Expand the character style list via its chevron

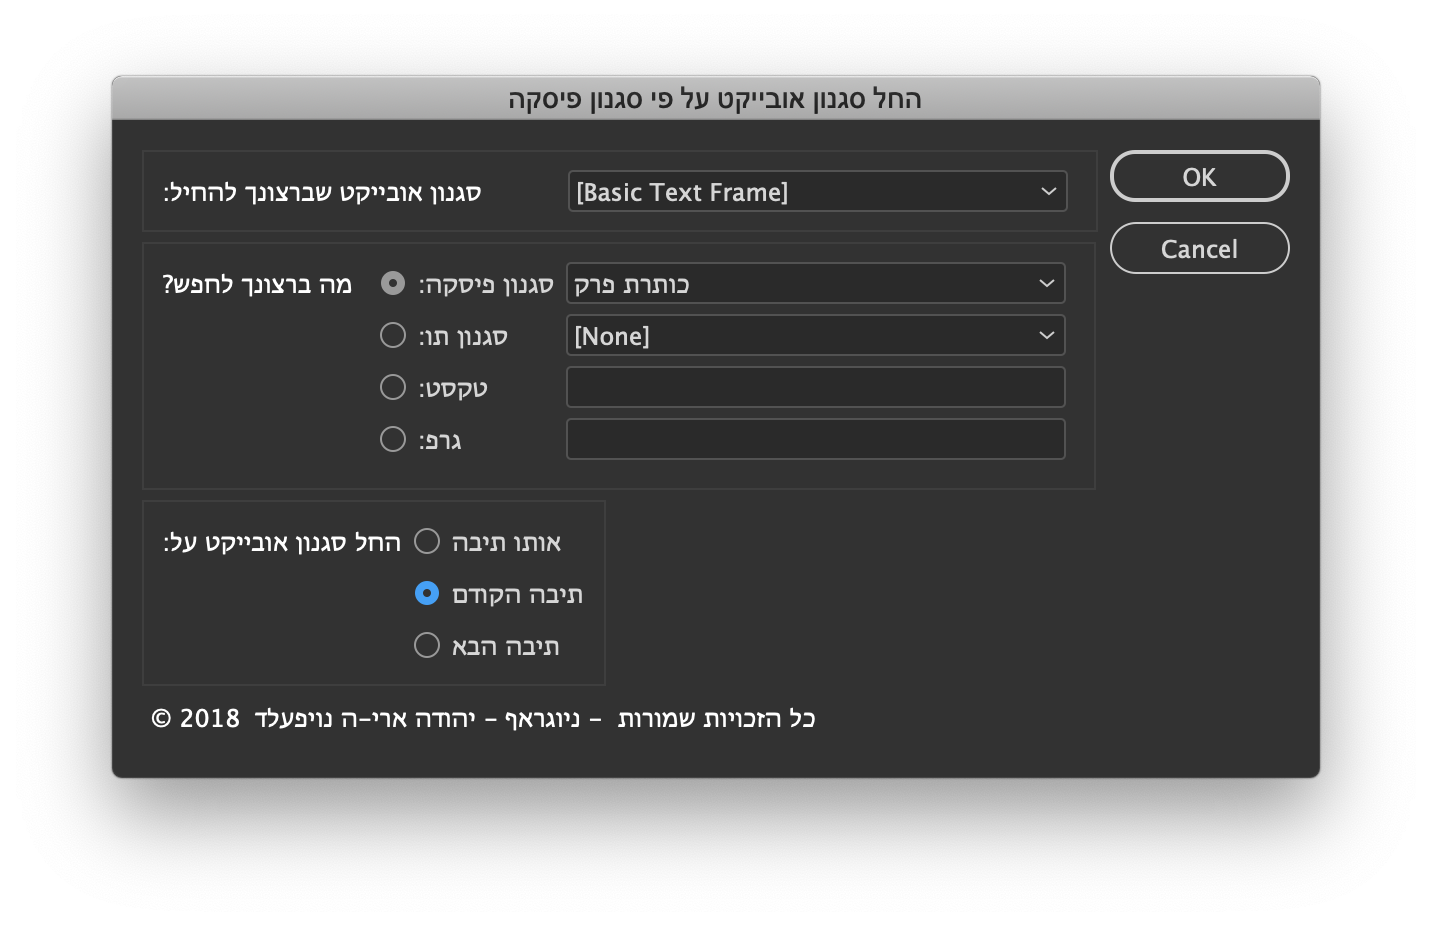click(x=1046, y=335)
